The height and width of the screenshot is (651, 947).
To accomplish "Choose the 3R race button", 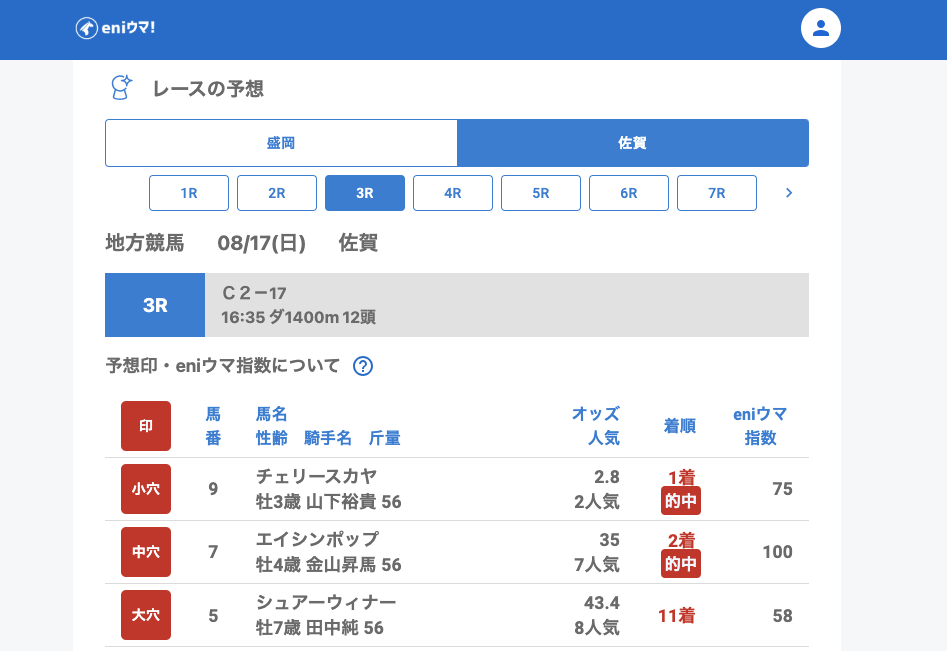I will [x=365, y=193].
